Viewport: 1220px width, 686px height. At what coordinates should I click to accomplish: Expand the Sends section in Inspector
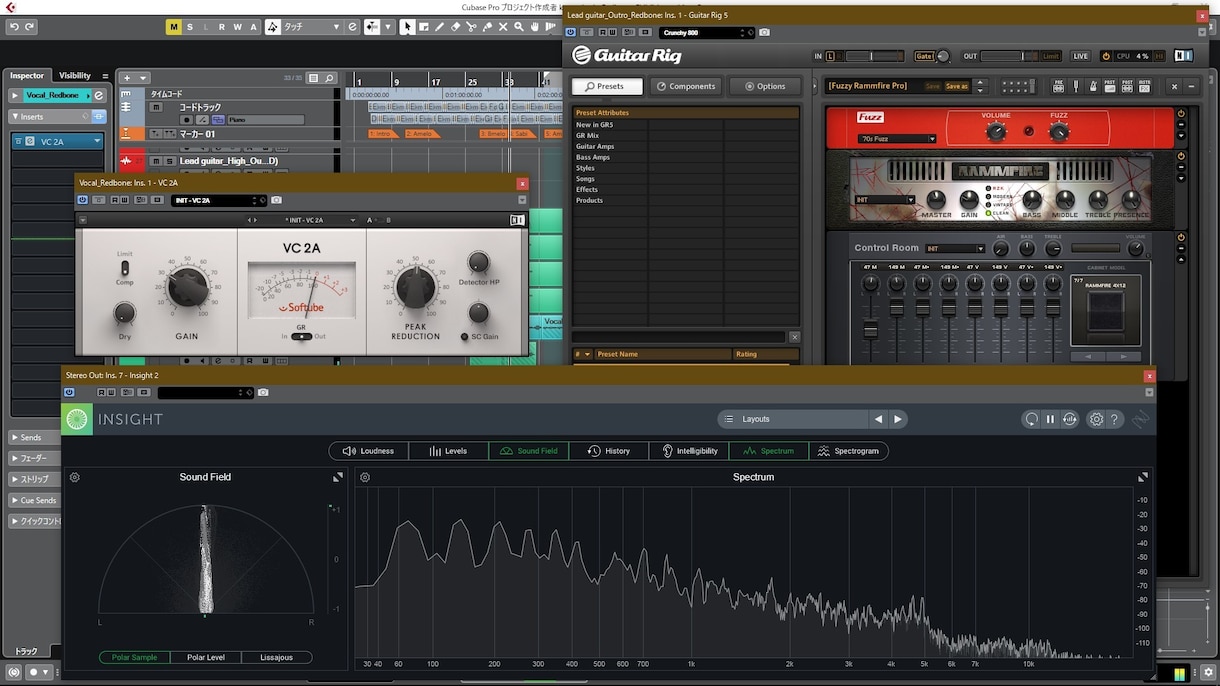click(x=15, y=437)
